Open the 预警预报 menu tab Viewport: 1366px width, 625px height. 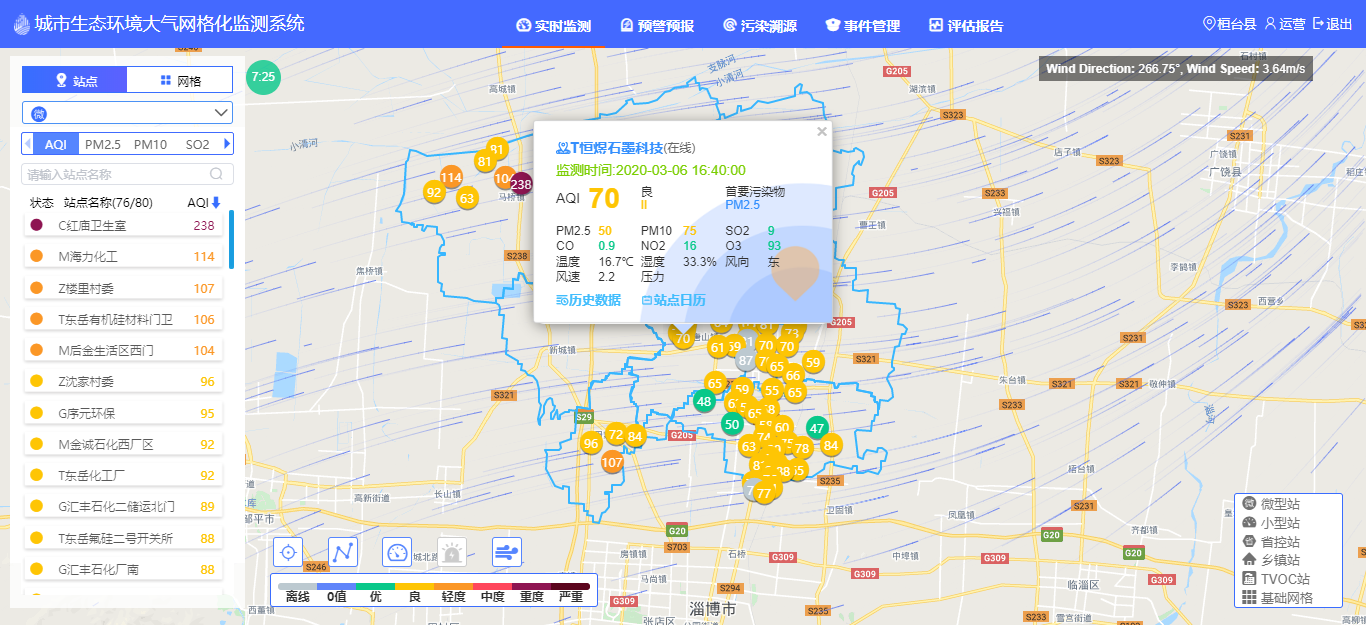click(657, 26)
